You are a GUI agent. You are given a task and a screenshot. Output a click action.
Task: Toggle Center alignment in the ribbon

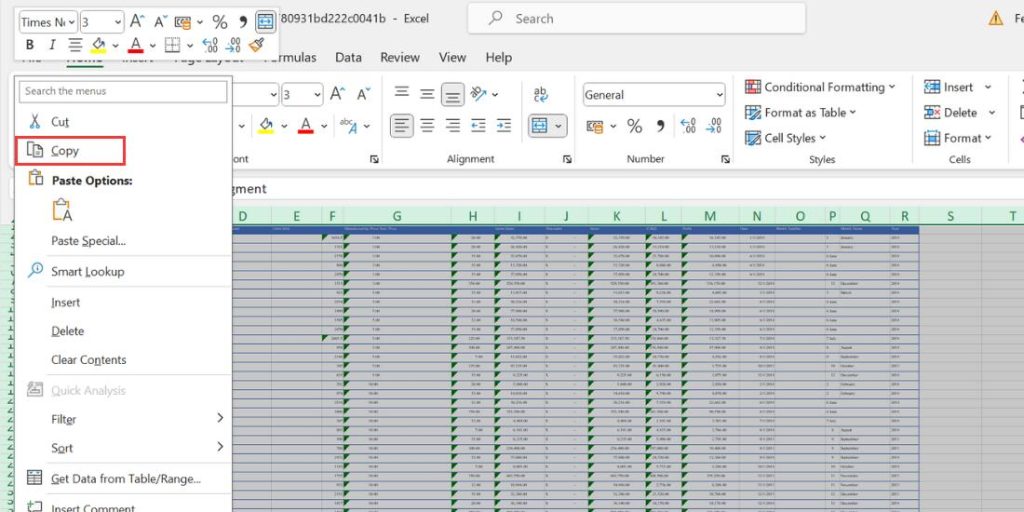point(427,125)
